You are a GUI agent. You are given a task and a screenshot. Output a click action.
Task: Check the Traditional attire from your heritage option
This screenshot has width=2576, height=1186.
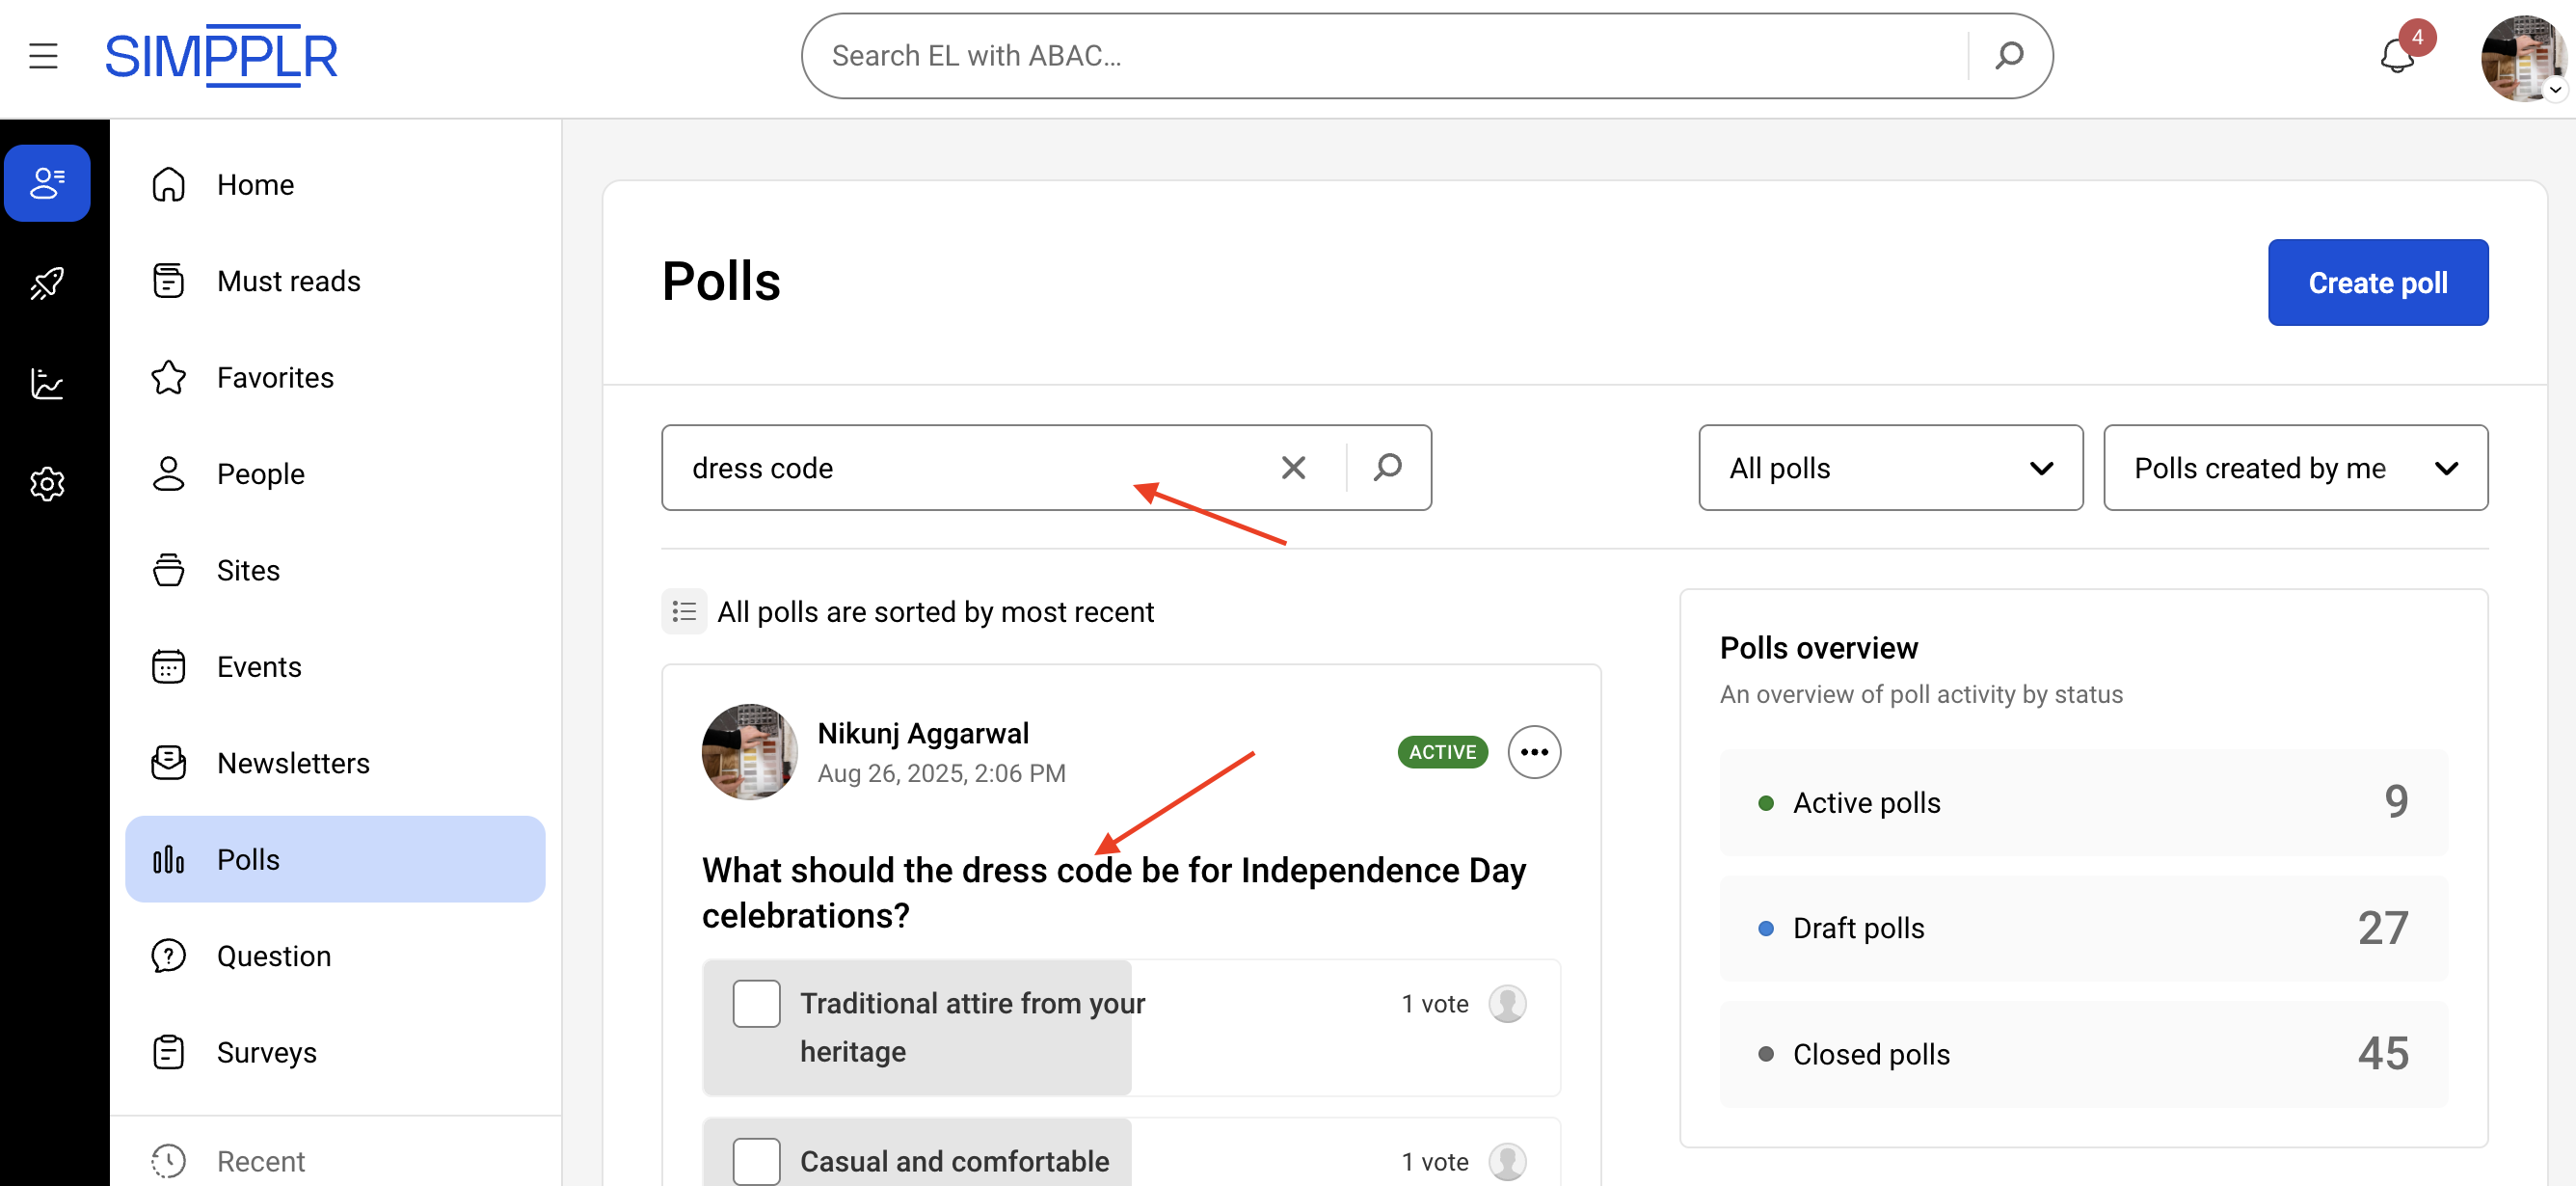click(x=756, y=1003)
